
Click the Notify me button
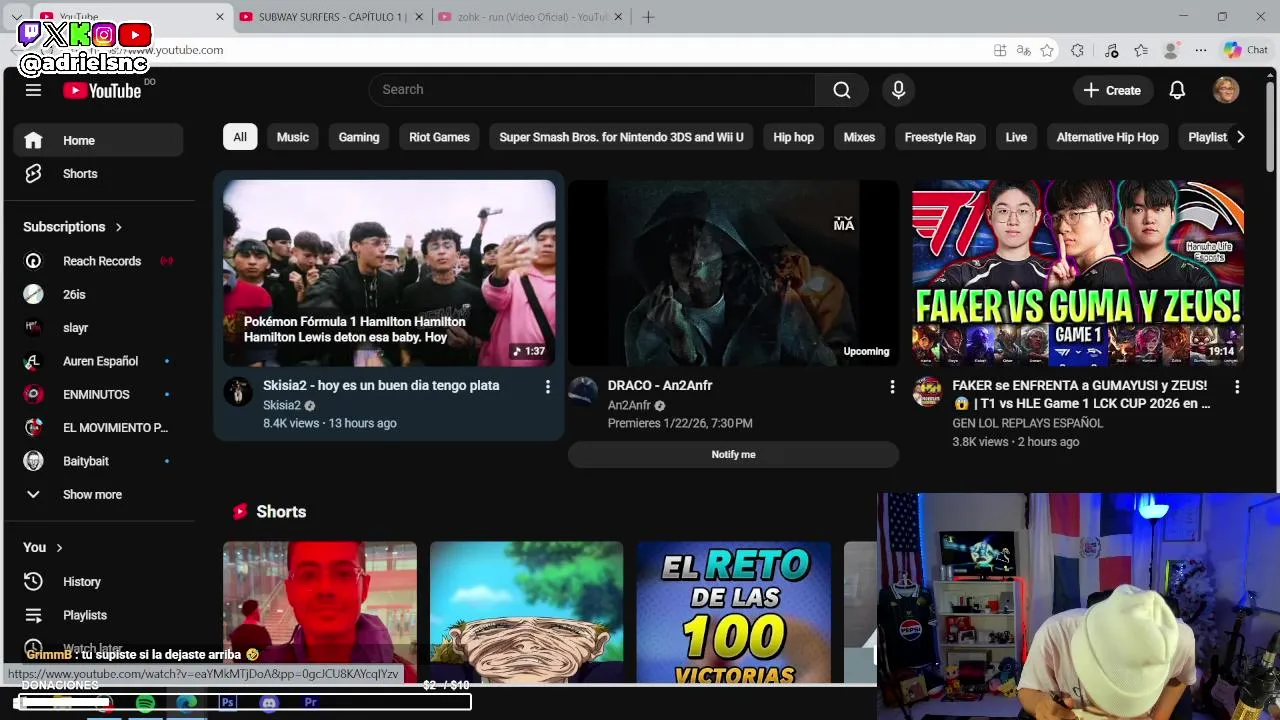click(733, 455)
